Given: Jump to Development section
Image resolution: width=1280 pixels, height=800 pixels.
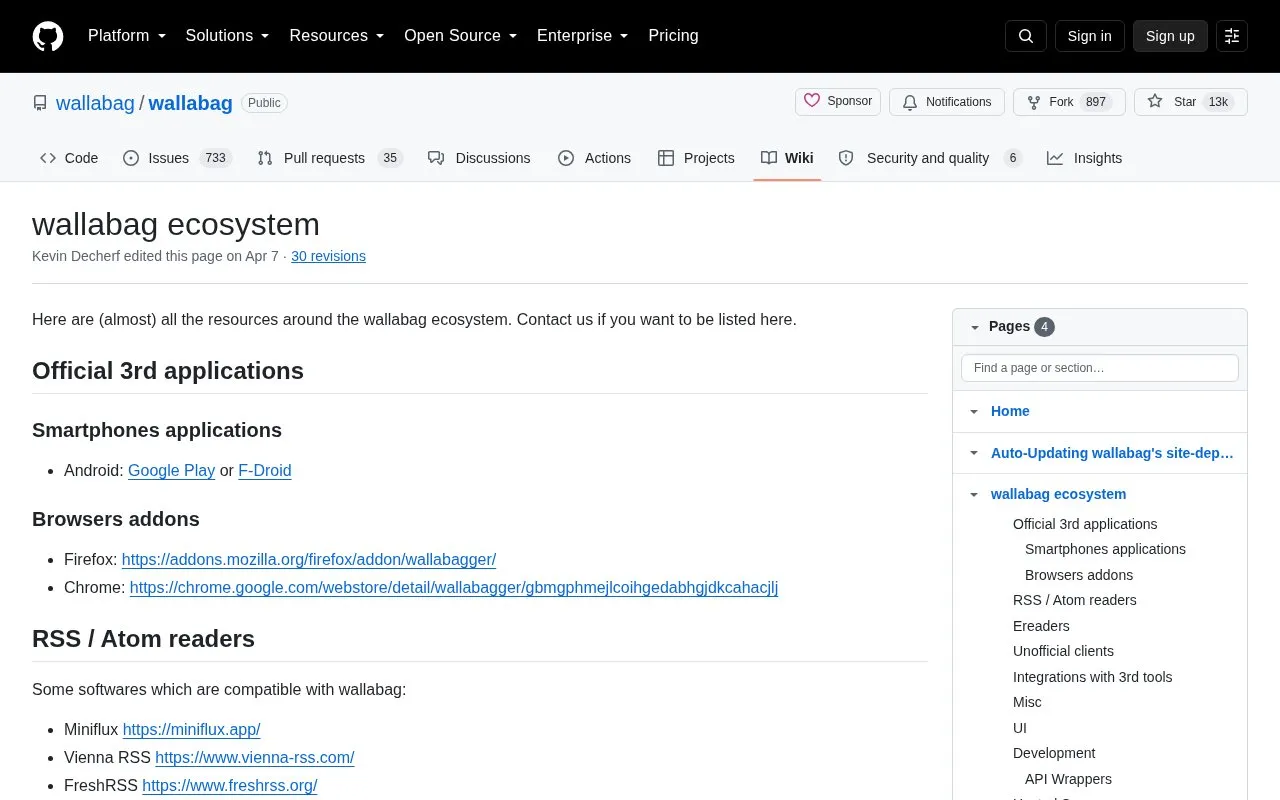Looking at the screenshot, I should [x=1054, y=753].
